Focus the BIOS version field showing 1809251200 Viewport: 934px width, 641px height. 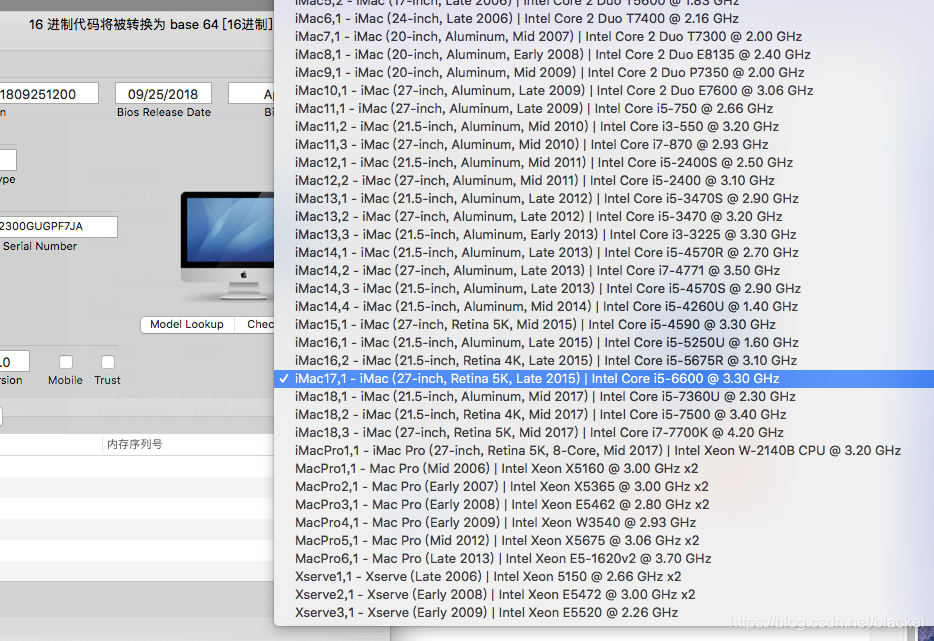coord(49,94)
